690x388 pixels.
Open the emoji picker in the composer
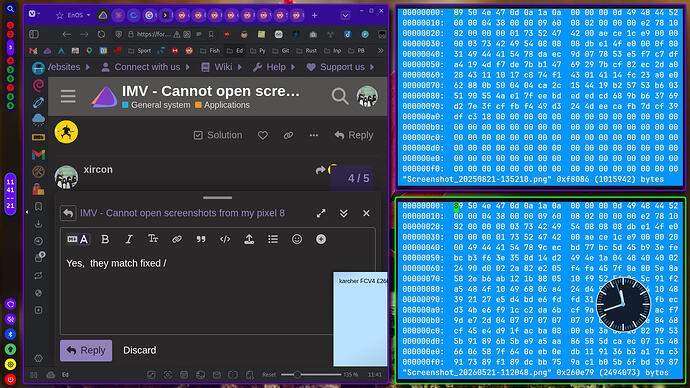pos(297,239)
